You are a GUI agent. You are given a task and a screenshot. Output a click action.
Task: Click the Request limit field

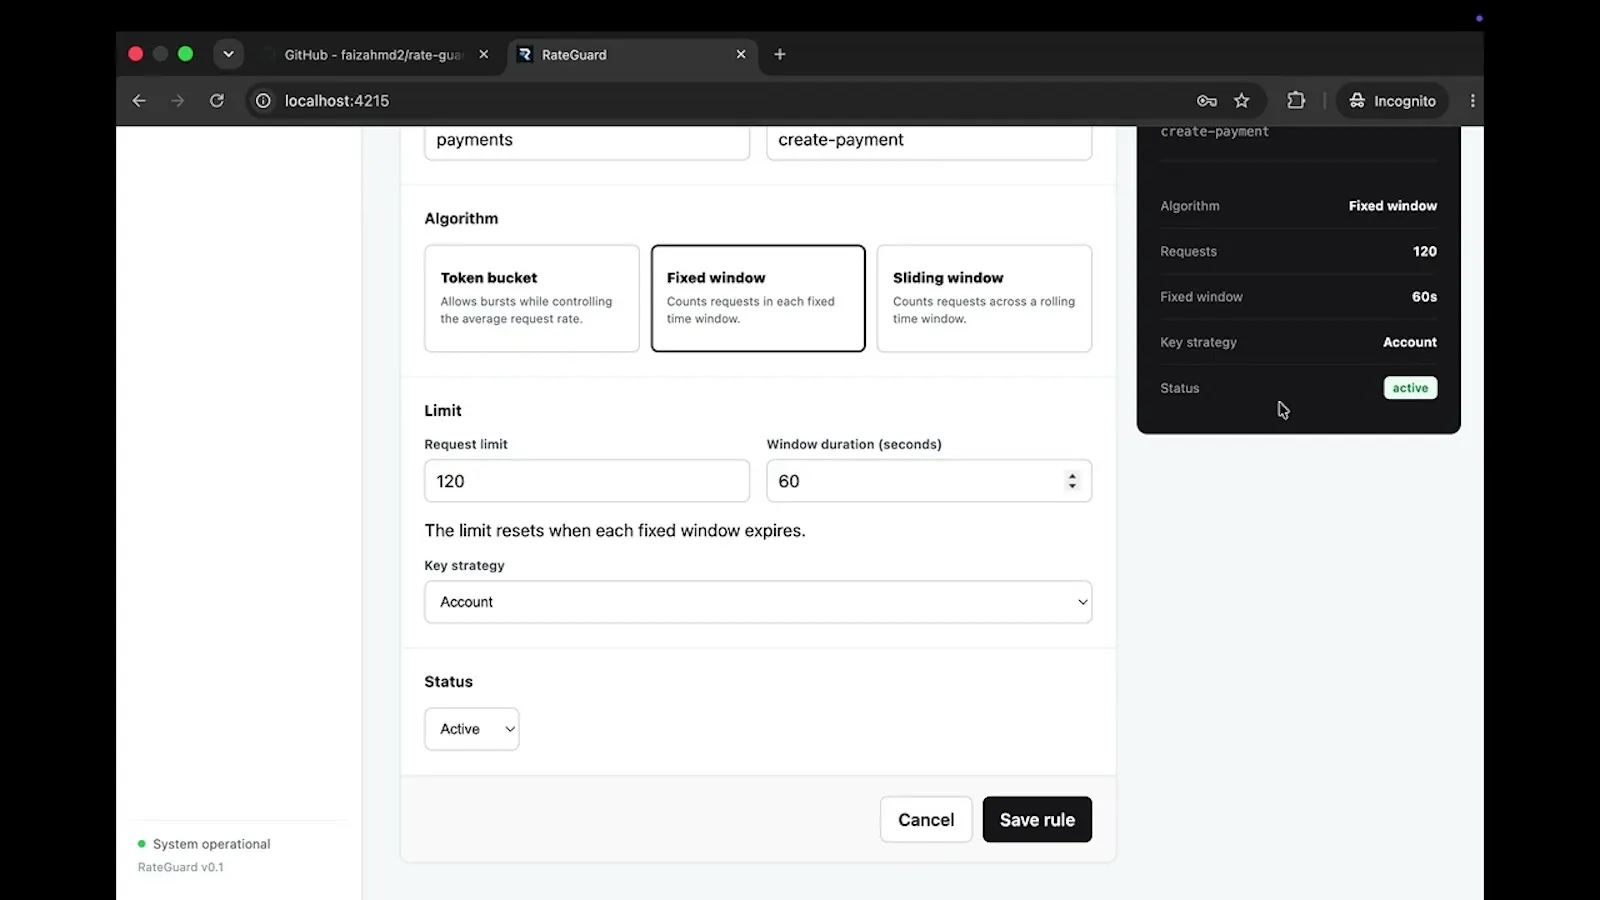pyautogui.click(x=587, y=481)
